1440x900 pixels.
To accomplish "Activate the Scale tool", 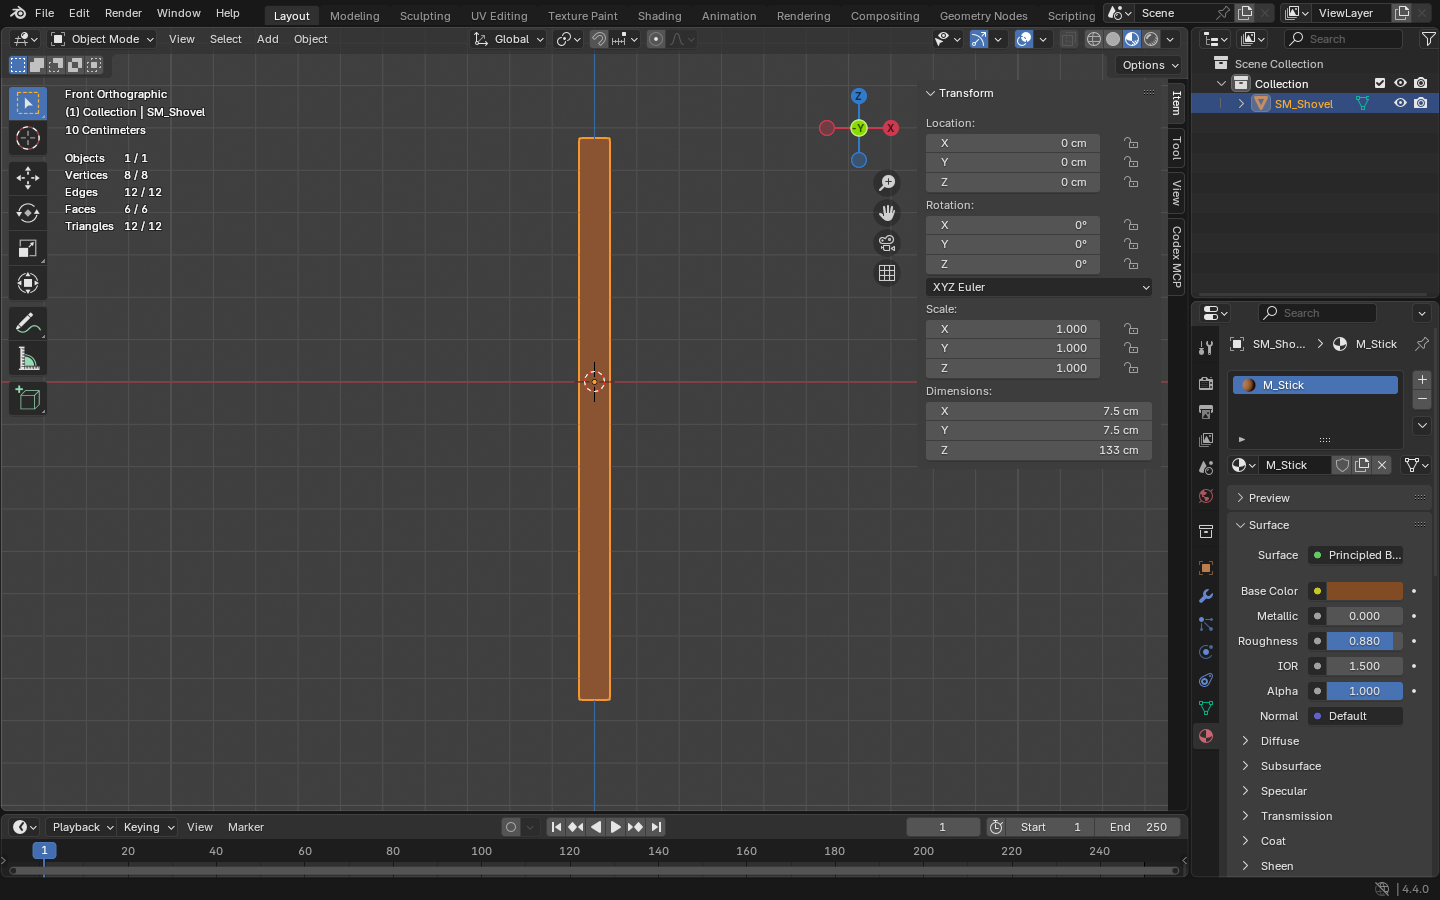I will coord(28,248).
